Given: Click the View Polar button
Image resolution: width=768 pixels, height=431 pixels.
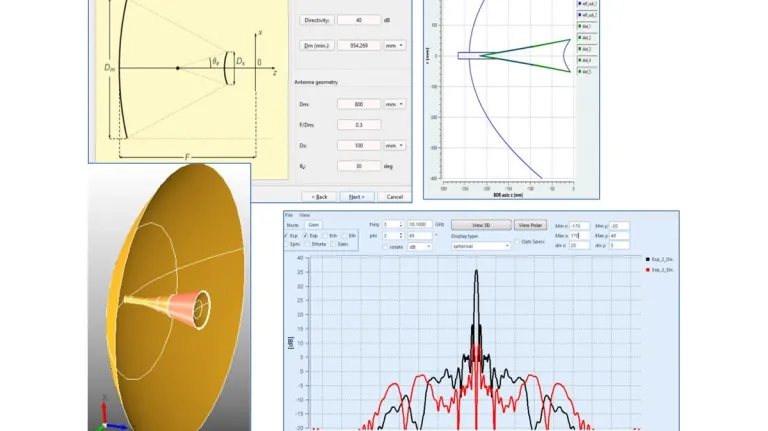Looking at the screenshot, I should click(530, 225).
